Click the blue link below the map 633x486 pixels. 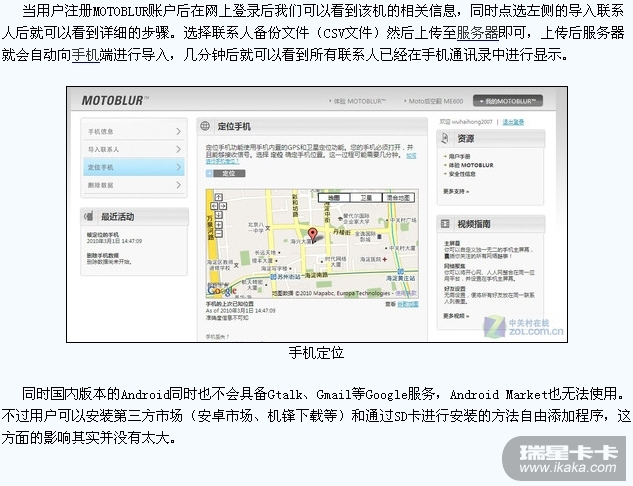408,304
